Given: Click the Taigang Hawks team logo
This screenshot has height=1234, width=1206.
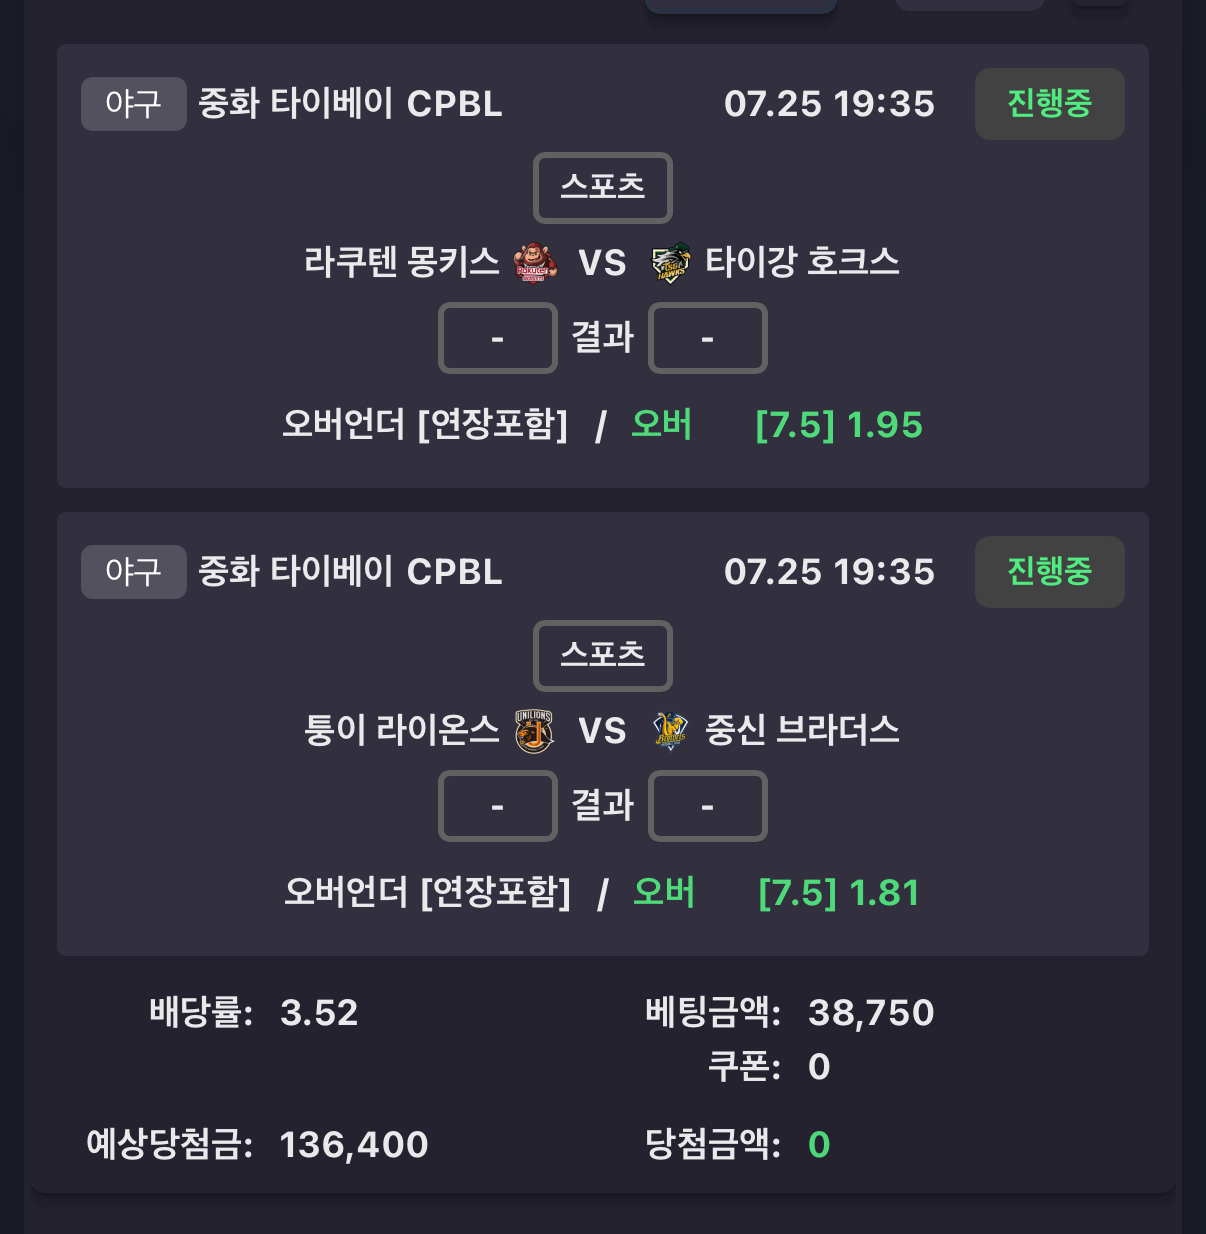Looking at the screenshot, I should pyautogui.click(x=671, y=263).
